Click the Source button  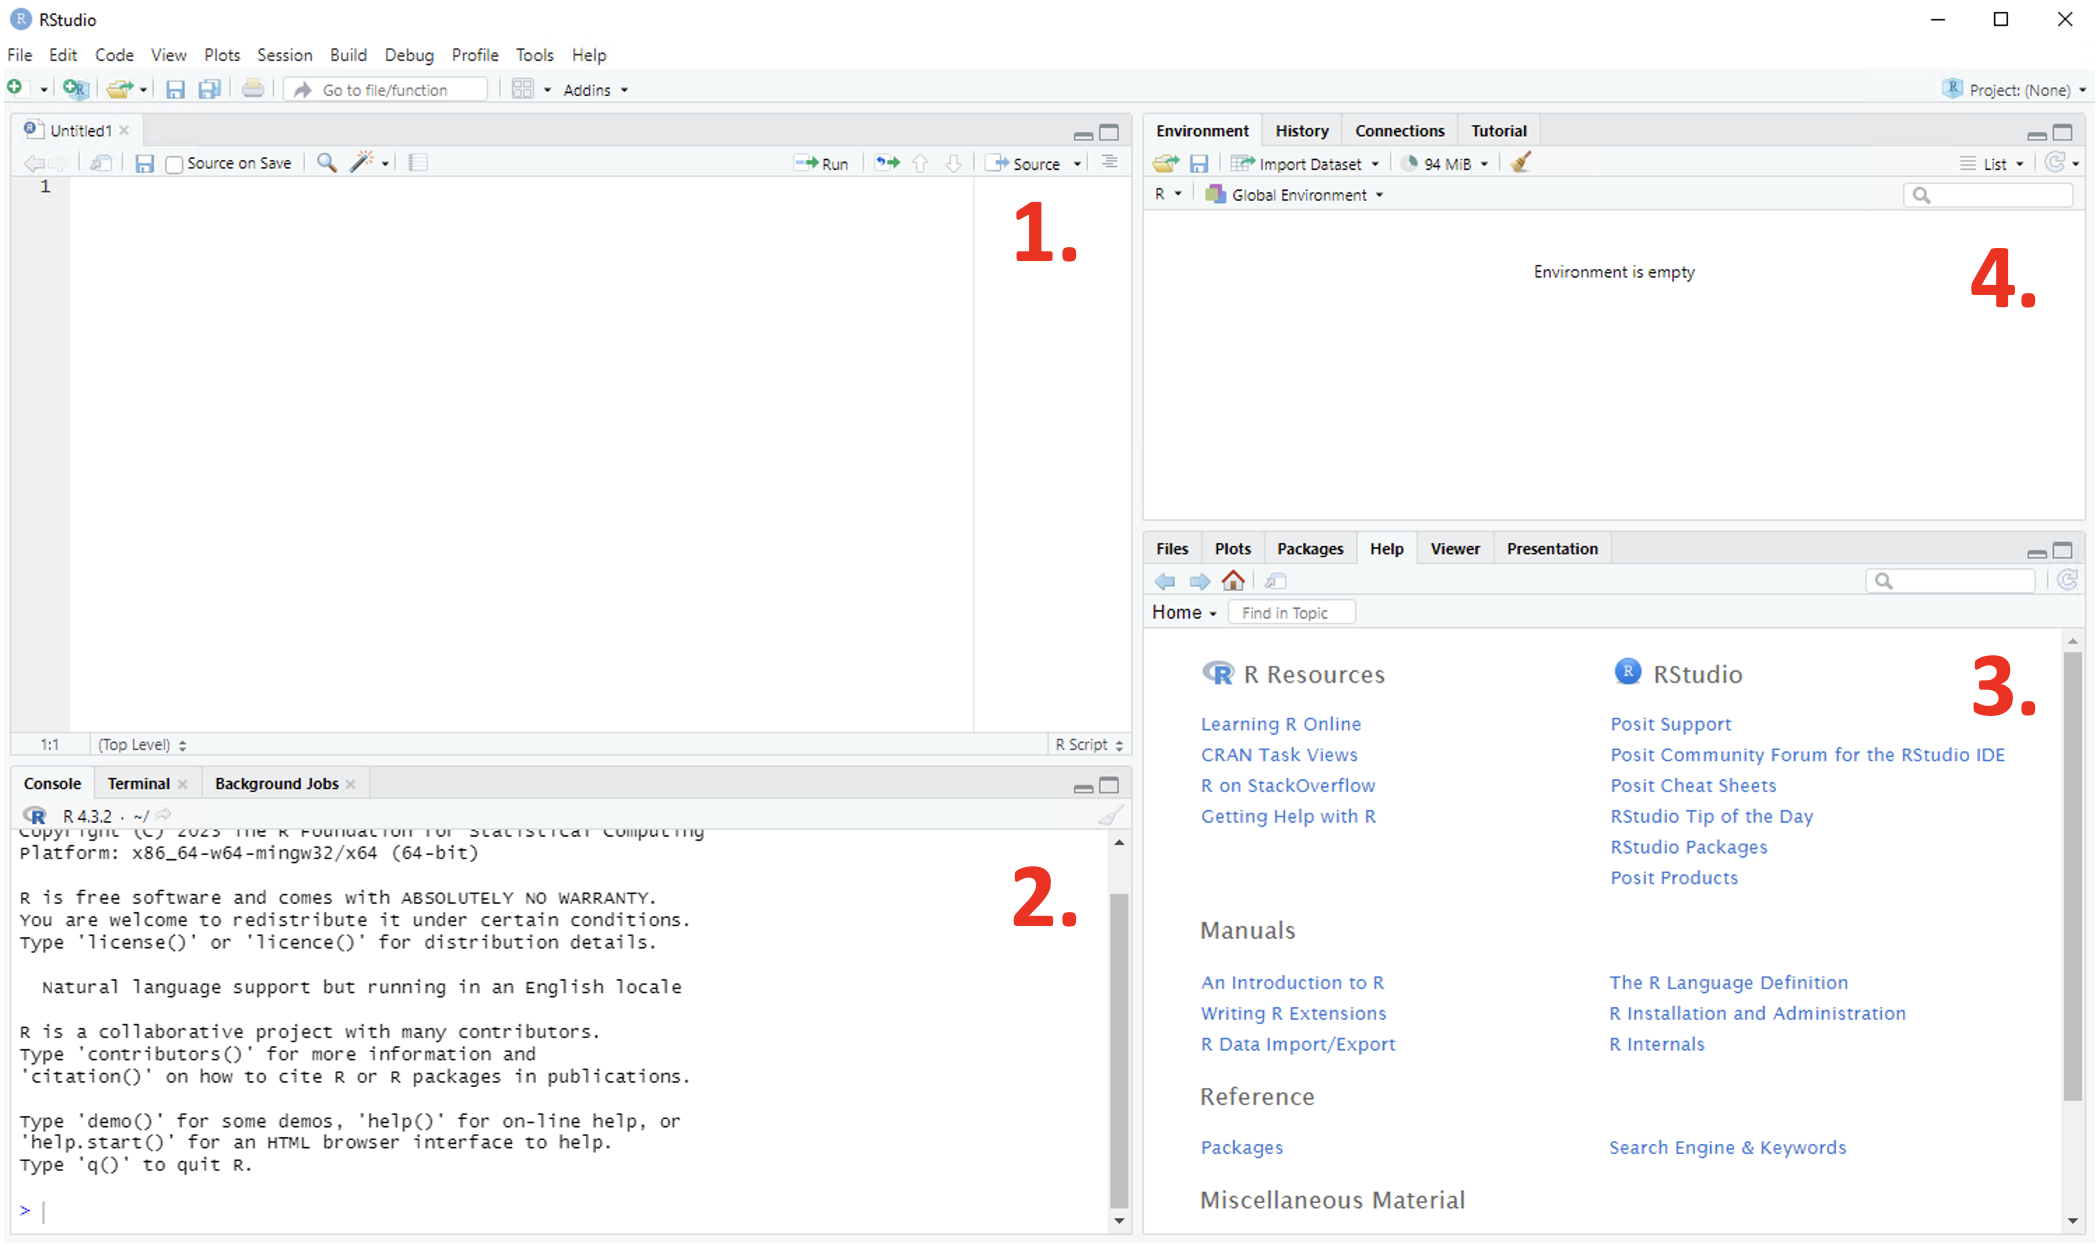click(1024, 164)
